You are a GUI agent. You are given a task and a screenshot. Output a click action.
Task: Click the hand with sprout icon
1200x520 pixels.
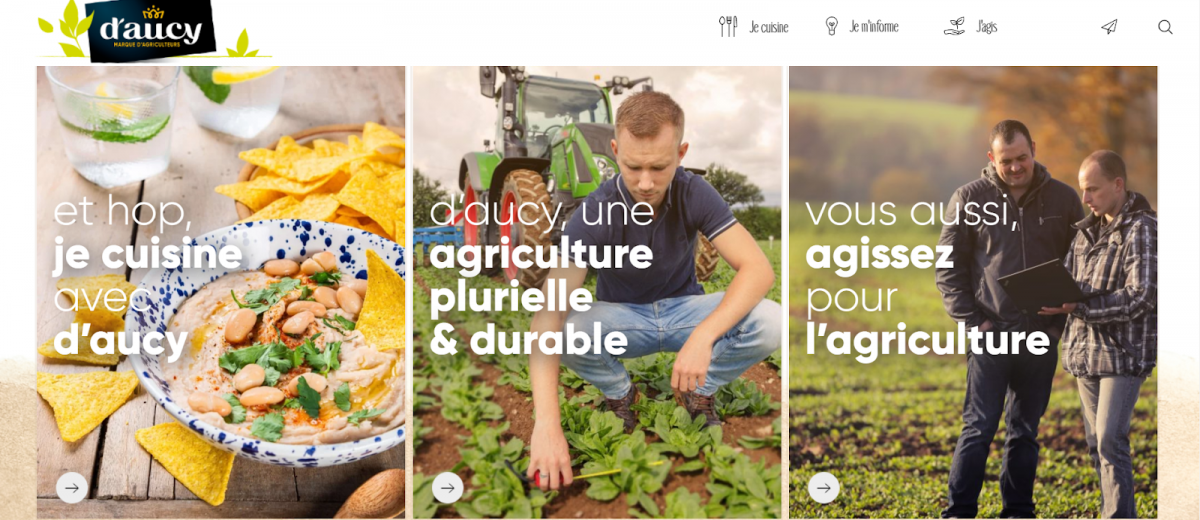[954, 27]
